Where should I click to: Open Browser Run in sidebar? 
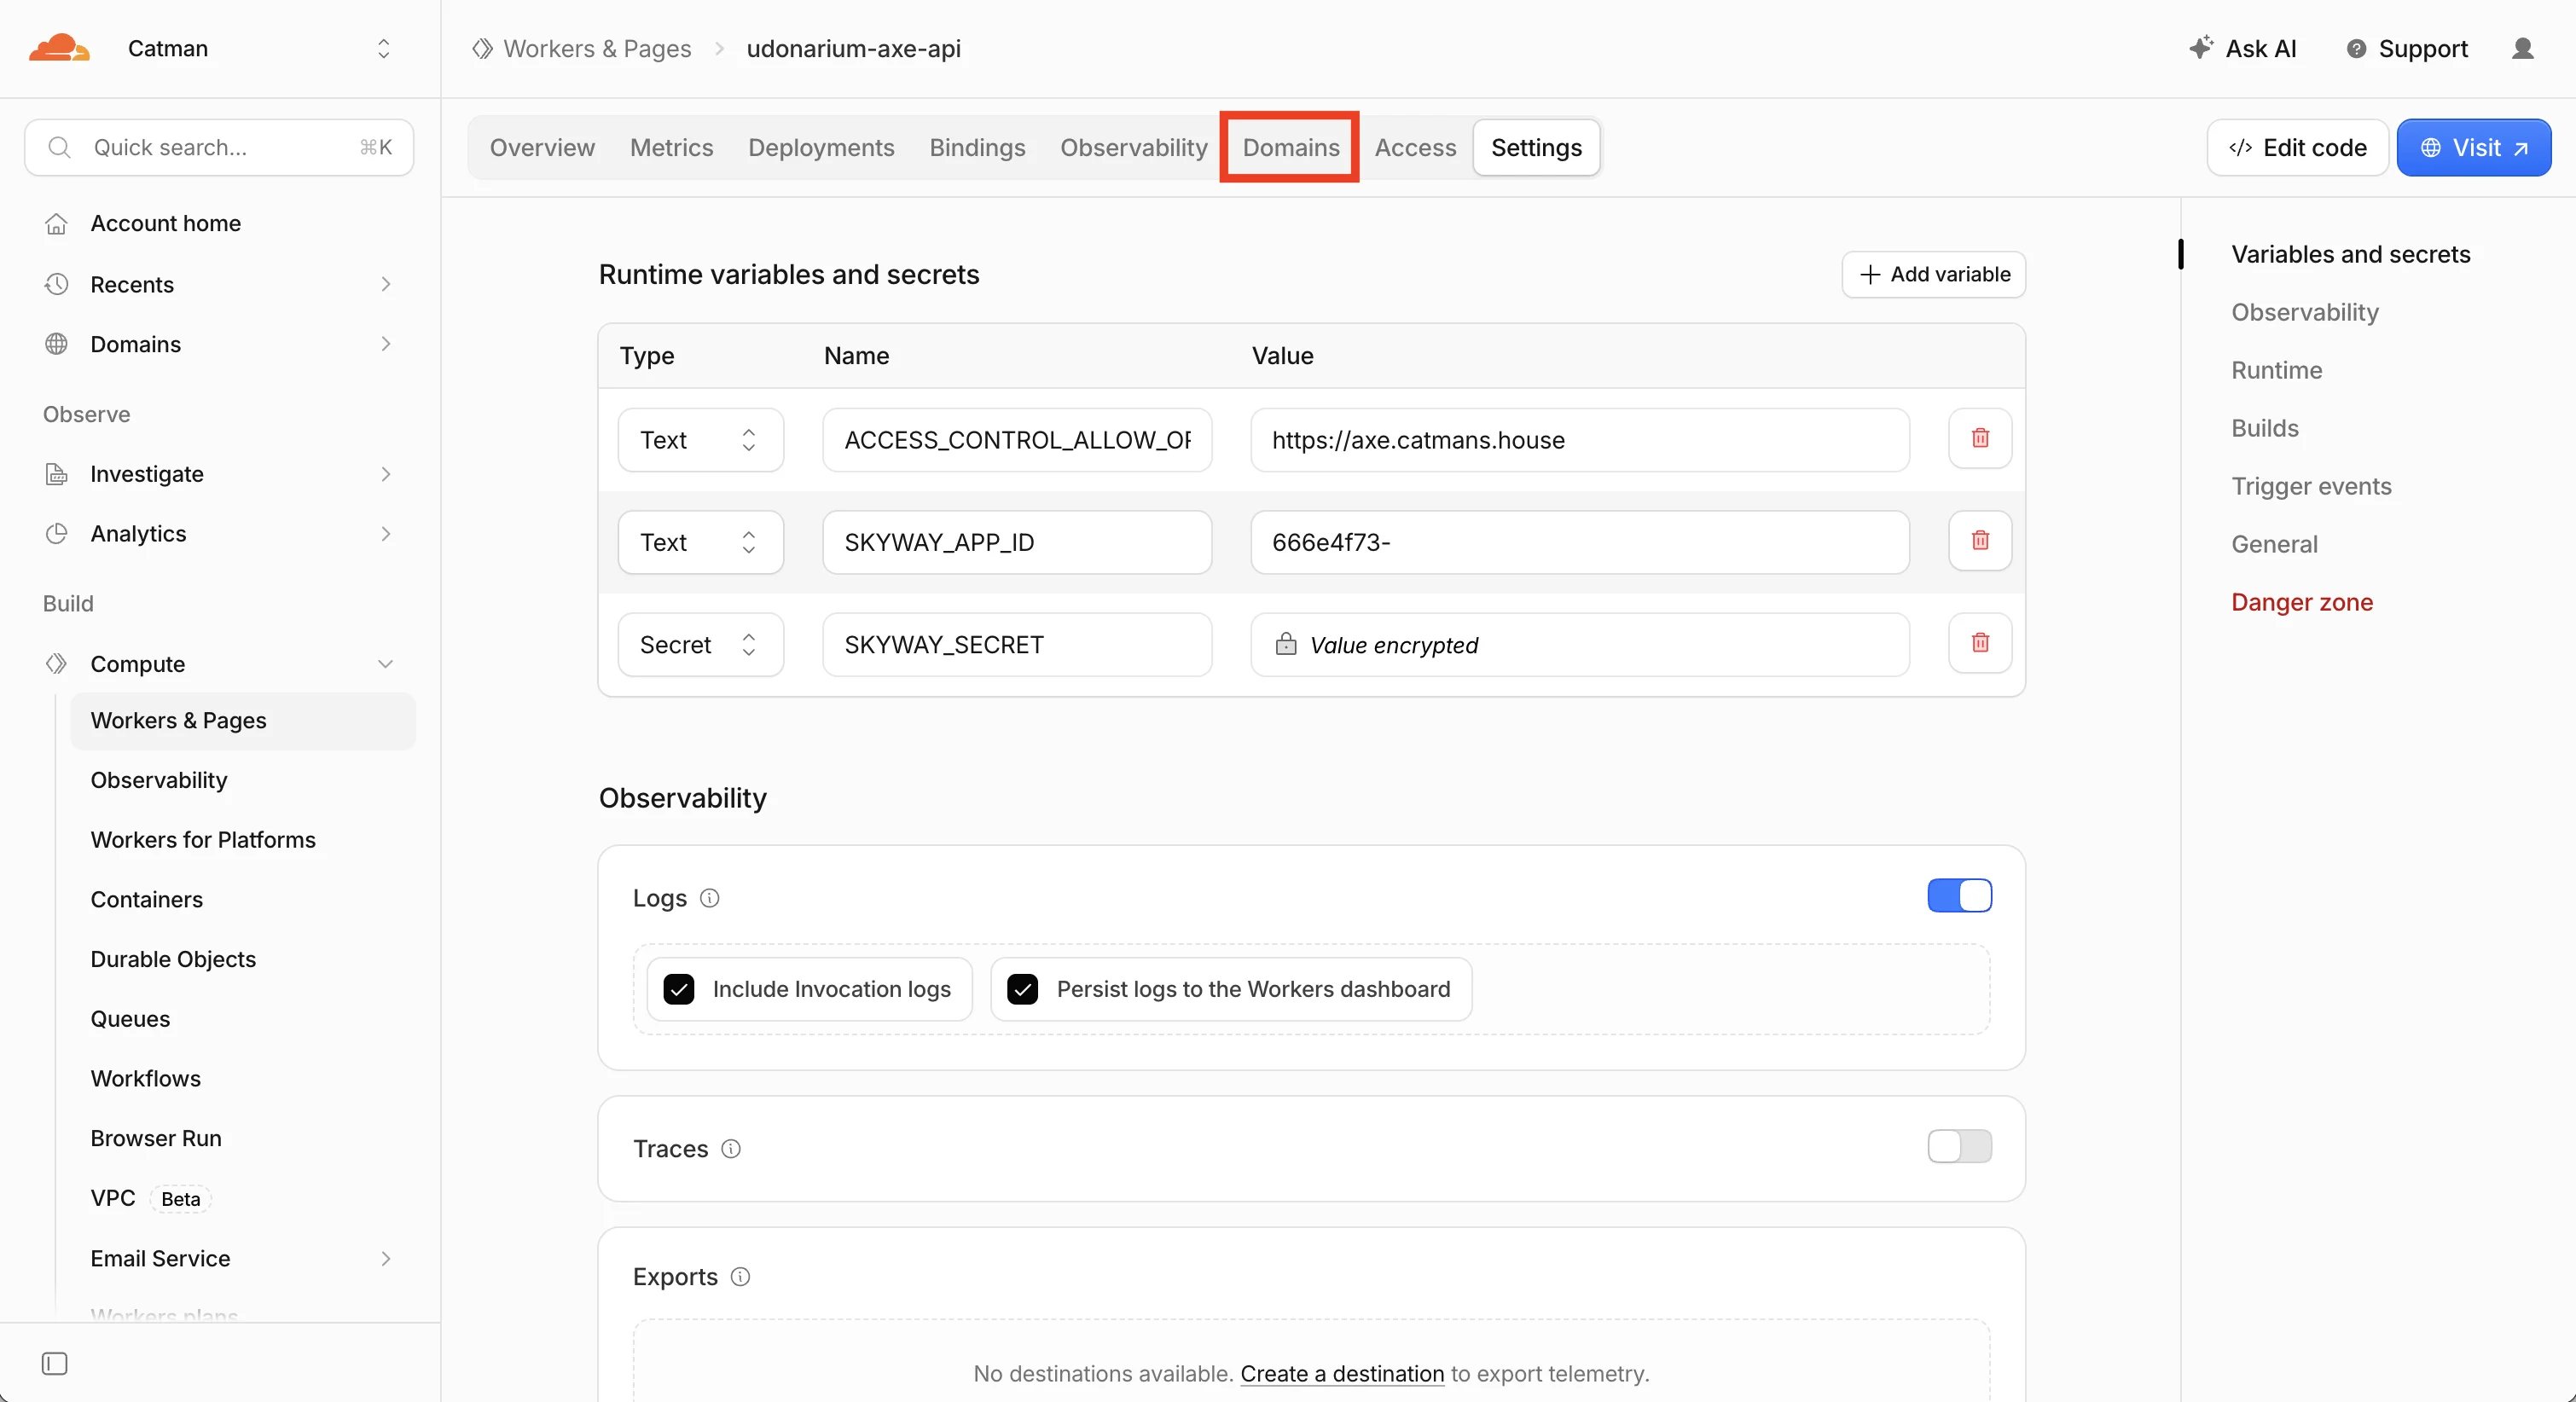point(156,1138)
